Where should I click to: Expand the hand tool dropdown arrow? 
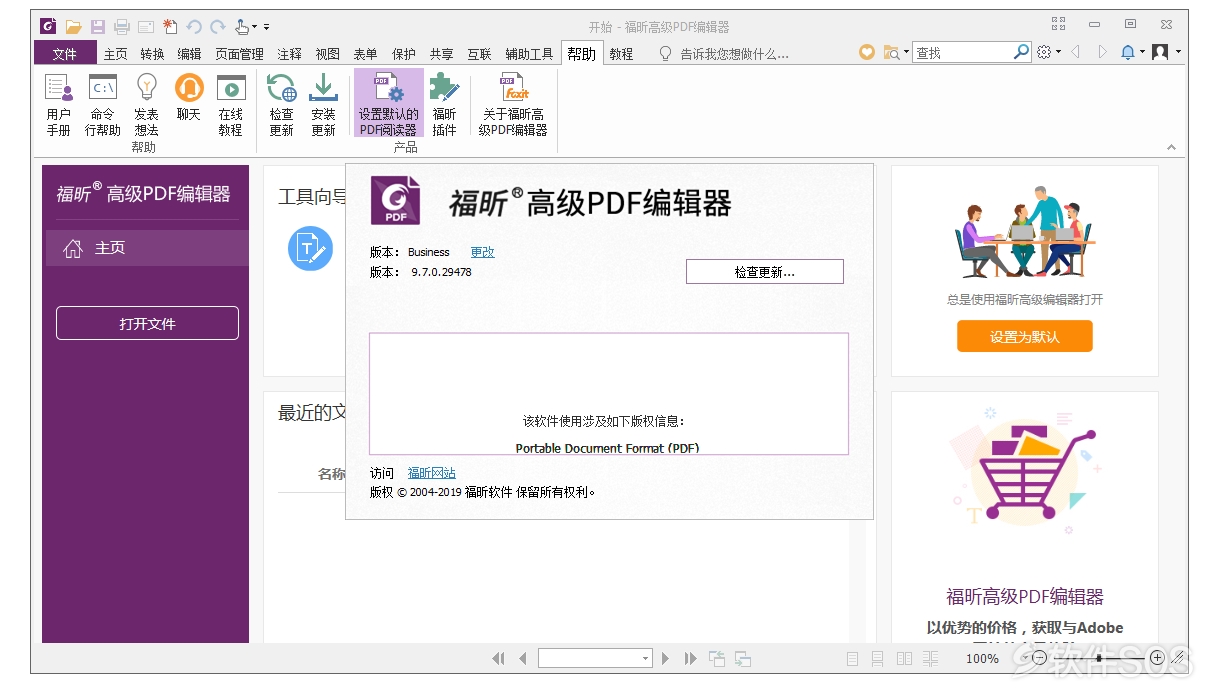(x=254, y=27)
